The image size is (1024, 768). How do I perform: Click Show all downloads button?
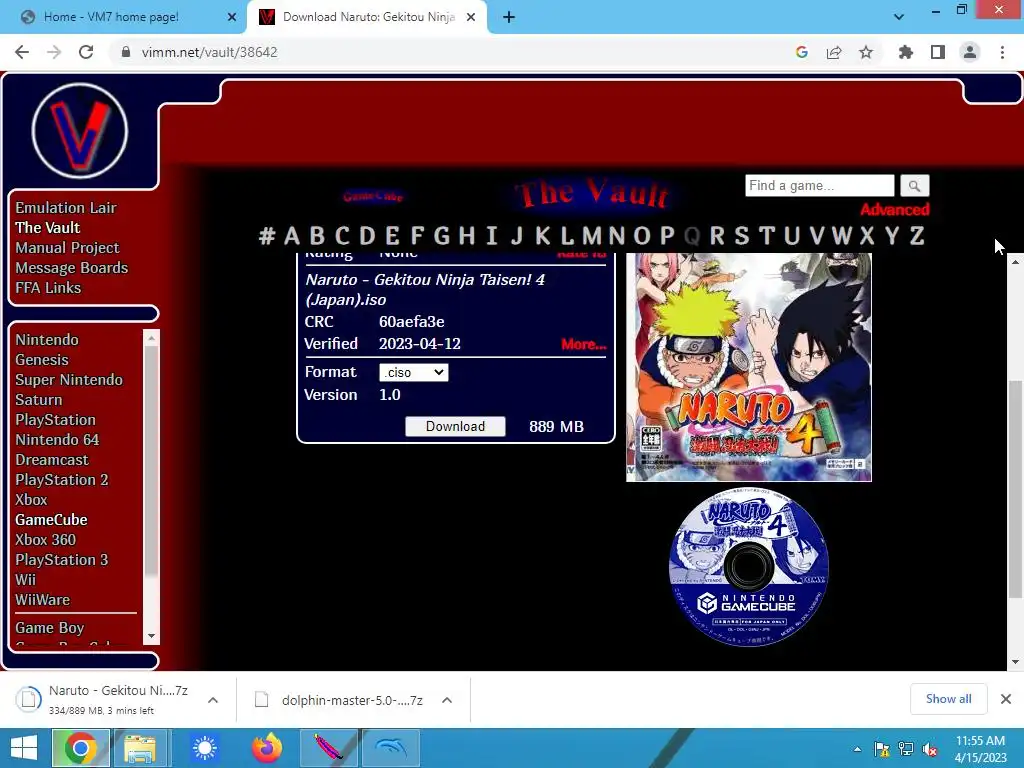(x=948, y=699)
